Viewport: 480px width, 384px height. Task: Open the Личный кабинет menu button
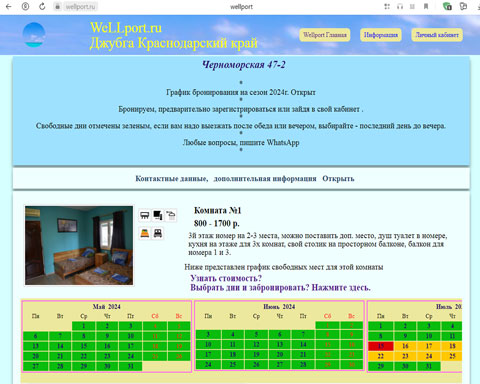point(437,35)
